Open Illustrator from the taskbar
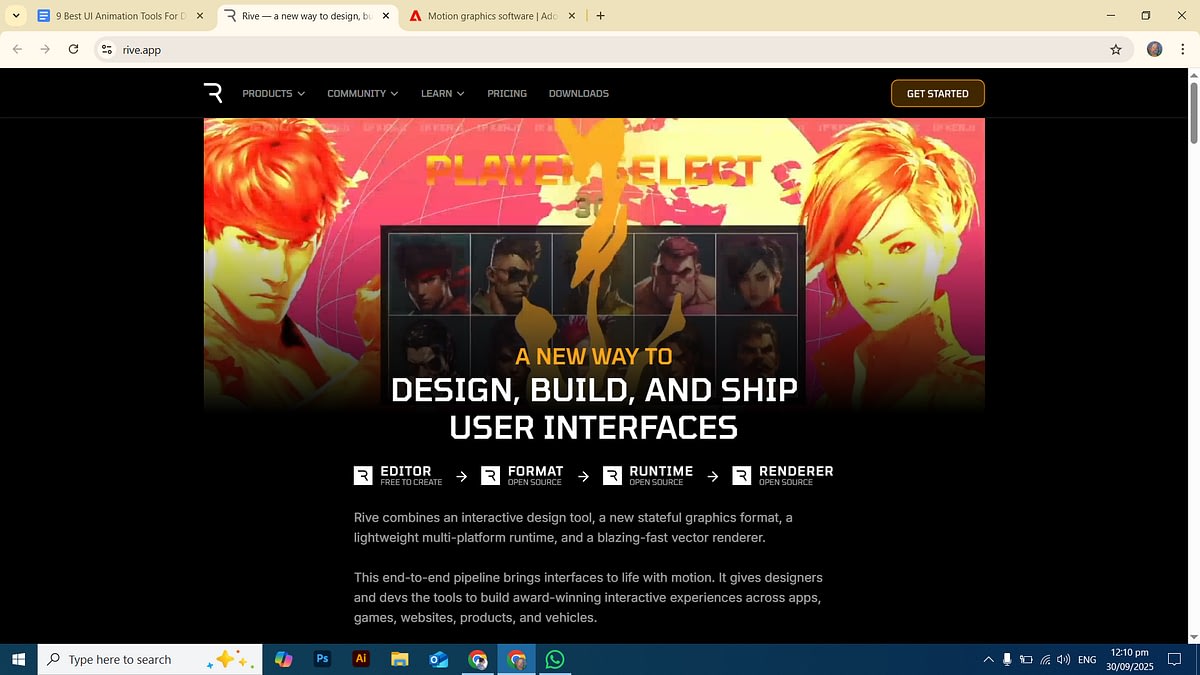Screen dimensions: 1200x675 tap(361, 659)
